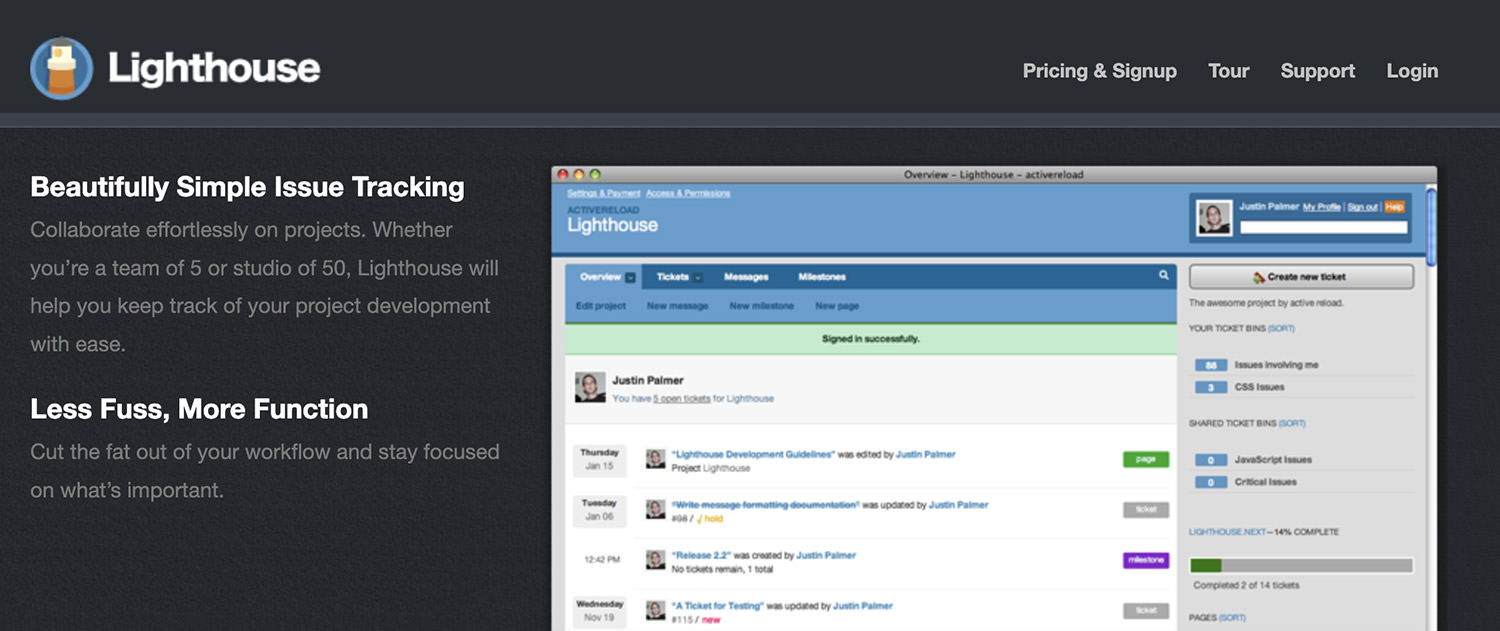Click the yellow window minimize button
The image size is (1500, 631).
point(578,174)
